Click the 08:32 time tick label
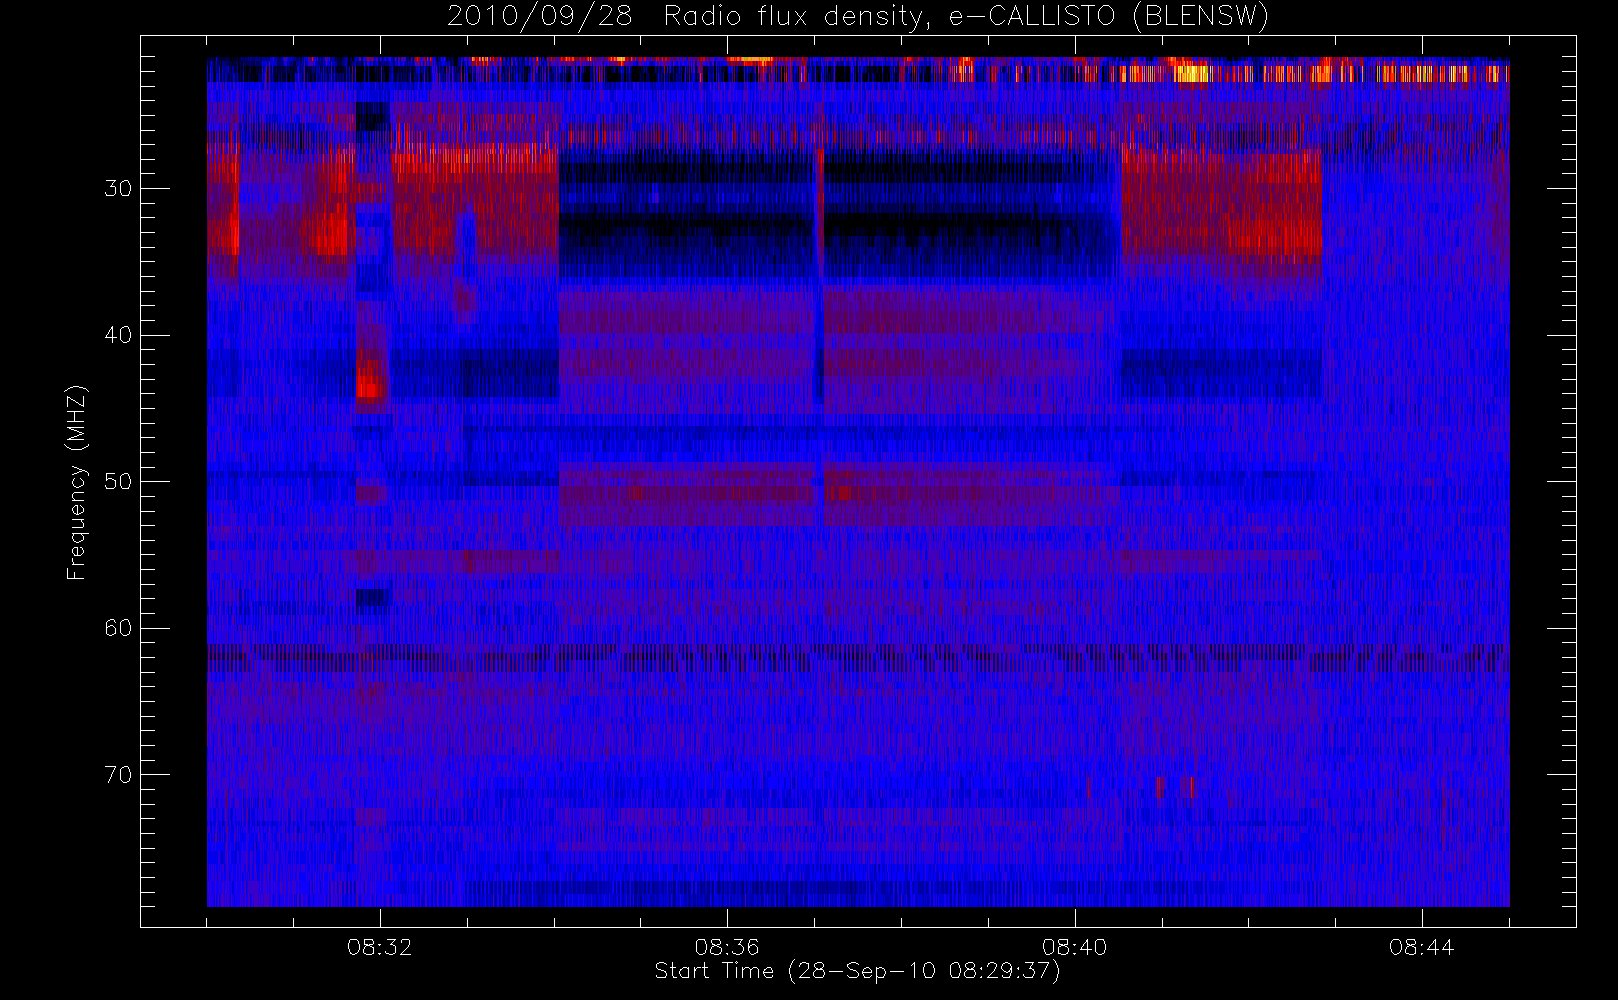 379,947
